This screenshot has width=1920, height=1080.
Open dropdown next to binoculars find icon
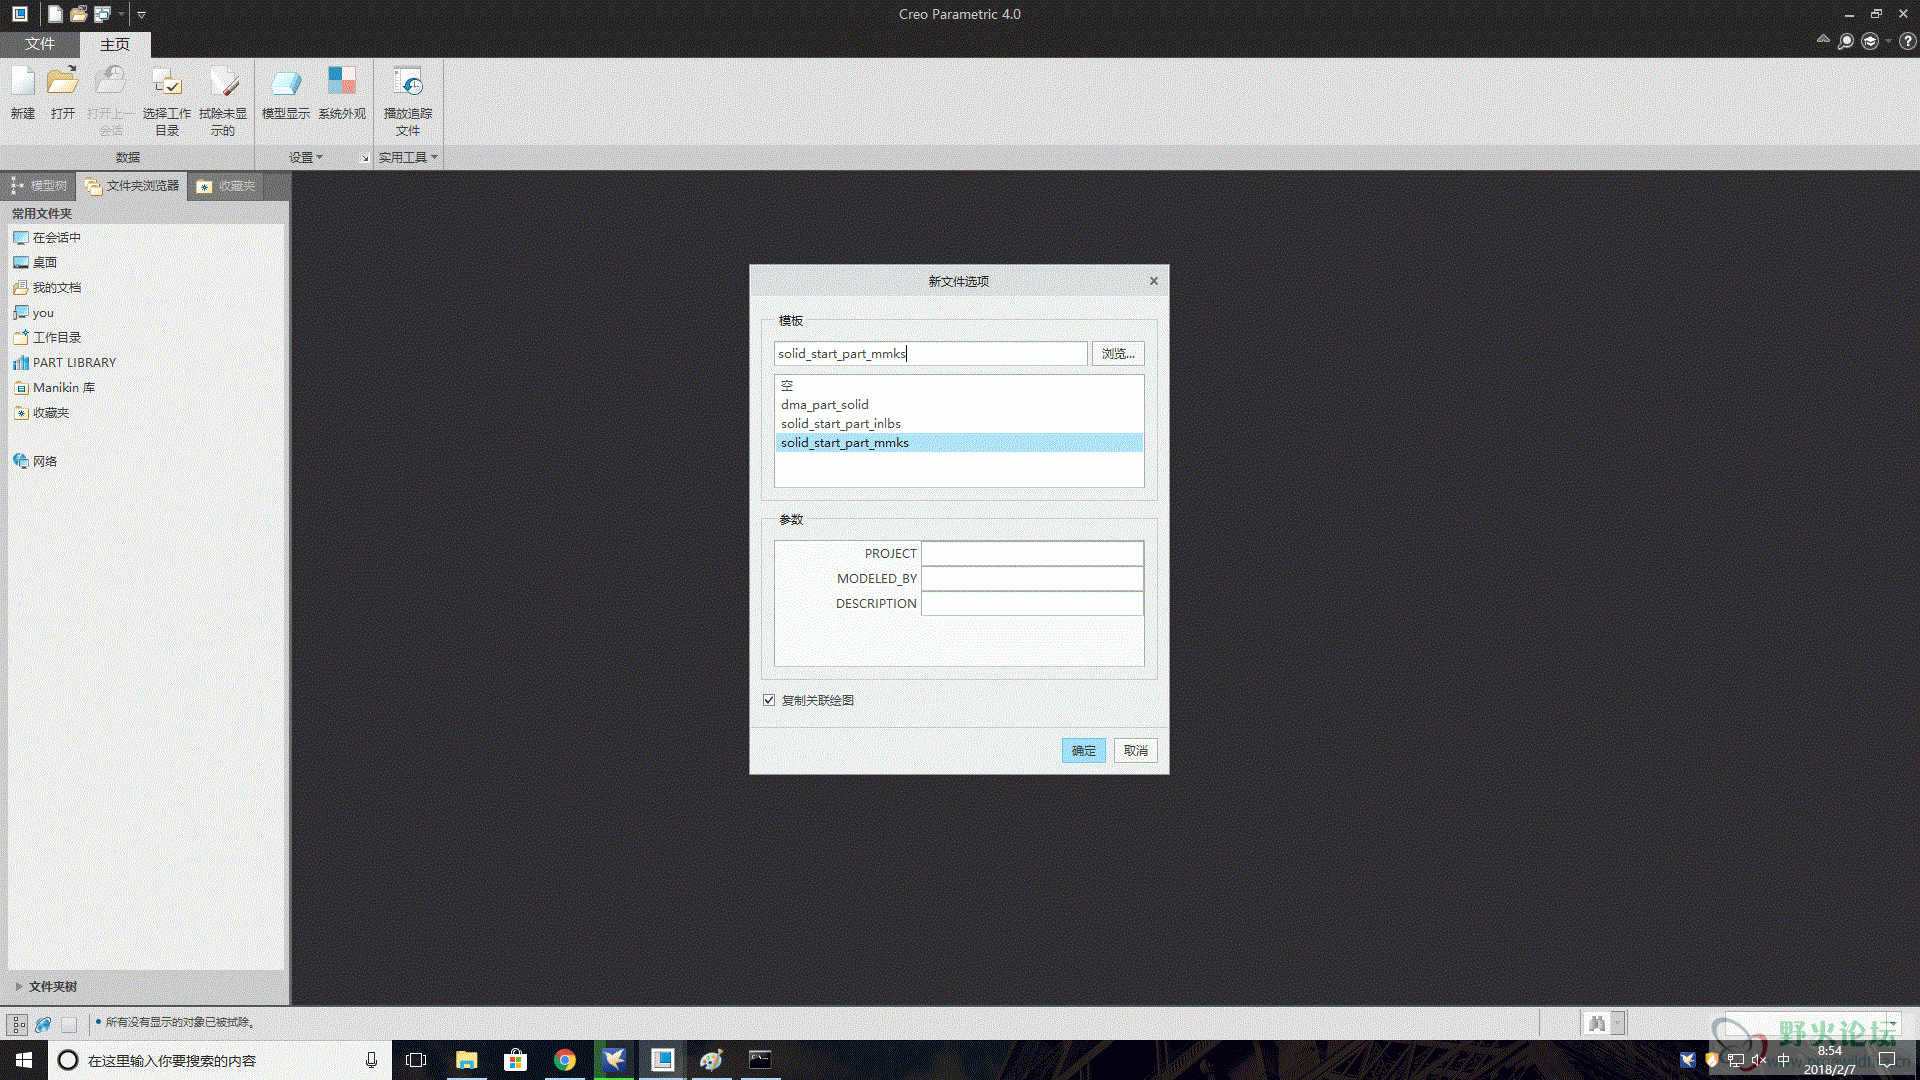pyautogui.click(x=1618, y=1023)
